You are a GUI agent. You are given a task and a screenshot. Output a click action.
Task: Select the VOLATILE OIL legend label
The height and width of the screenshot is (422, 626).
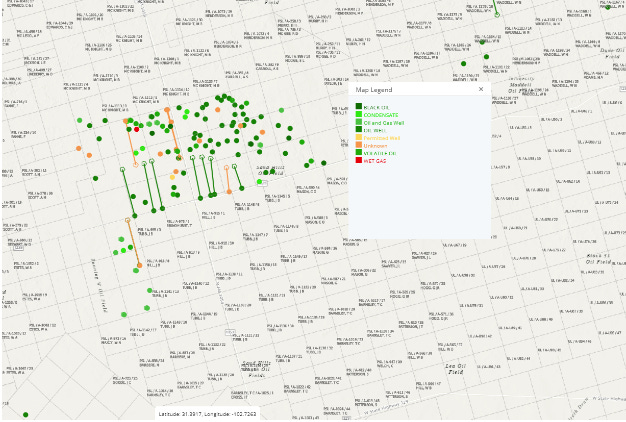tap(380, 153)
